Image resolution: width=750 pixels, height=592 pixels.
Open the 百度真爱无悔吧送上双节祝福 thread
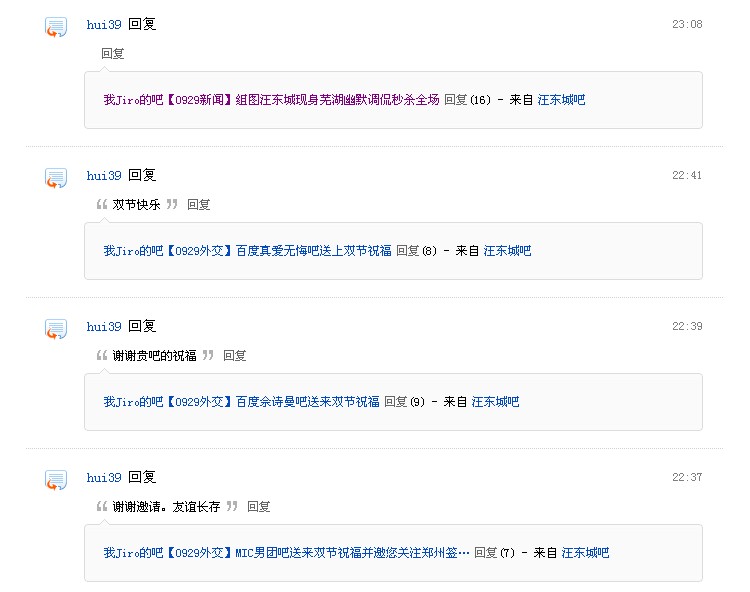(x=247, y=251)
